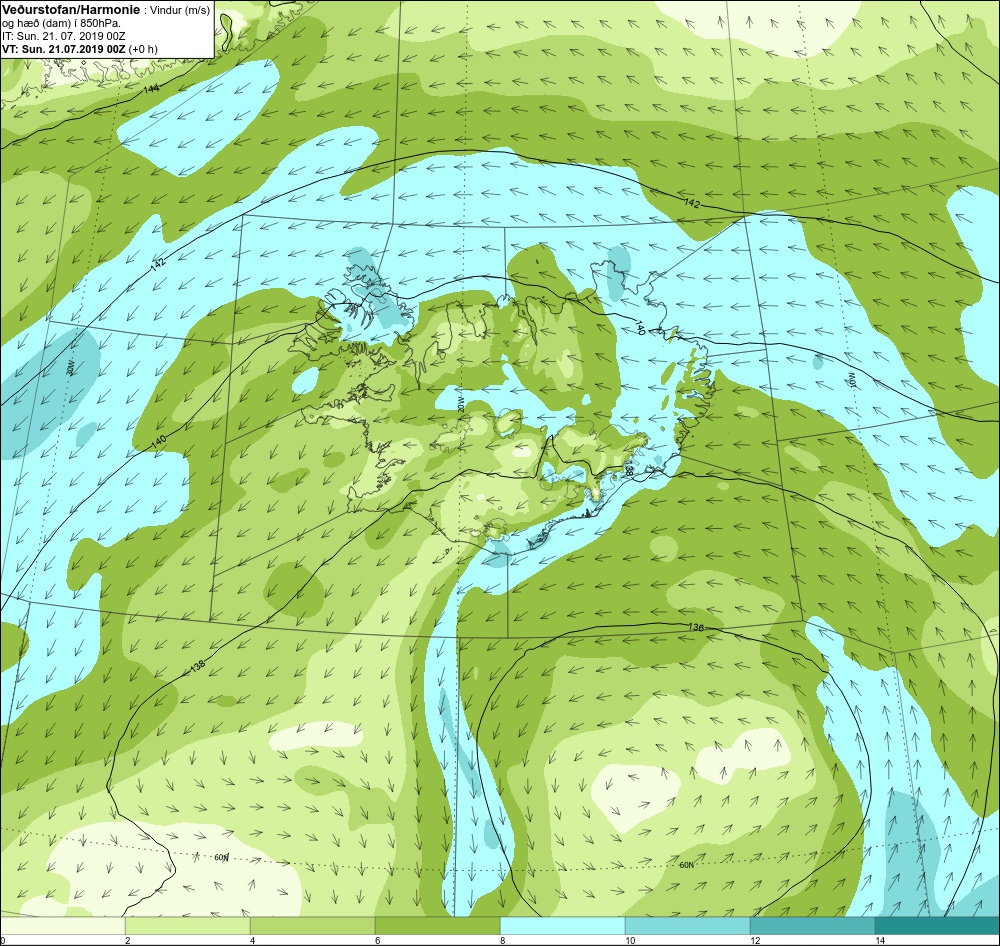This screenshot has height=946, width=1000.
Task: Click the 0–2 m/s palest legend color
Action: tap(62, 926)
